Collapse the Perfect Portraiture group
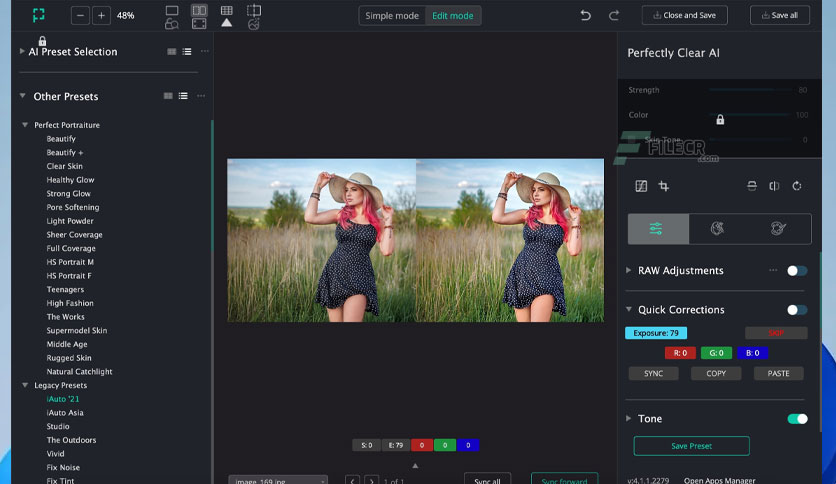The width and height of the screenshot is (836, 484). (x=25, y=125)
